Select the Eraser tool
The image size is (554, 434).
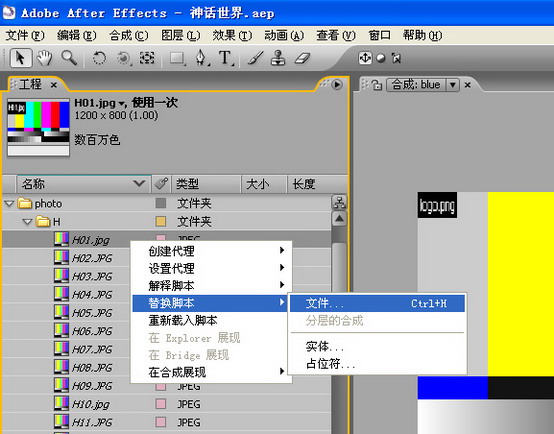point(302,58)
